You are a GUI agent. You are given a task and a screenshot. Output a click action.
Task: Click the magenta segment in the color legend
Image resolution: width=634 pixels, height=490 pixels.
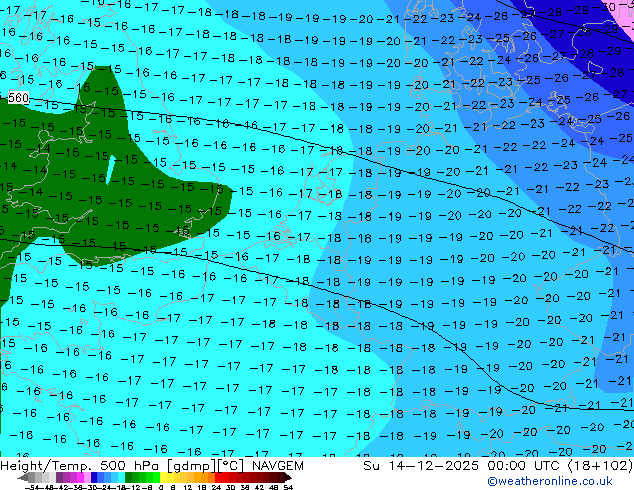tap(77, 478)
